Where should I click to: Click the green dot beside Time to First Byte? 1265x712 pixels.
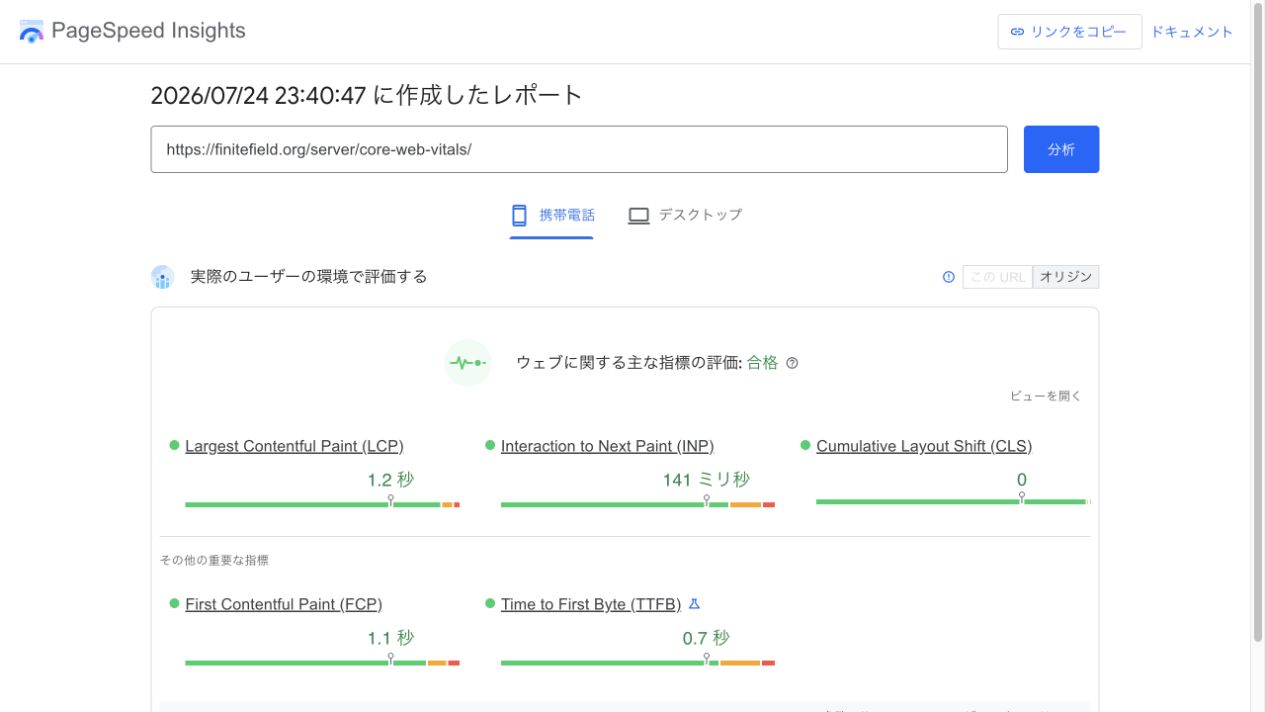click(x=490, y=603)
